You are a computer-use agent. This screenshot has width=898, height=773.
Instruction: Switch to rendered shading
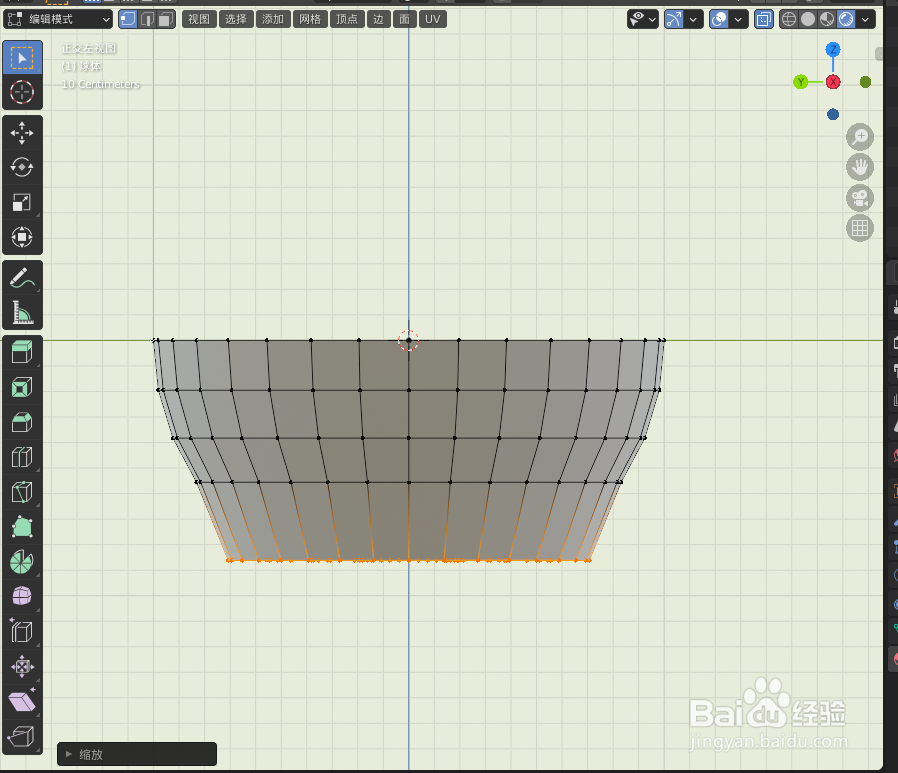click(x=846, y=19)
